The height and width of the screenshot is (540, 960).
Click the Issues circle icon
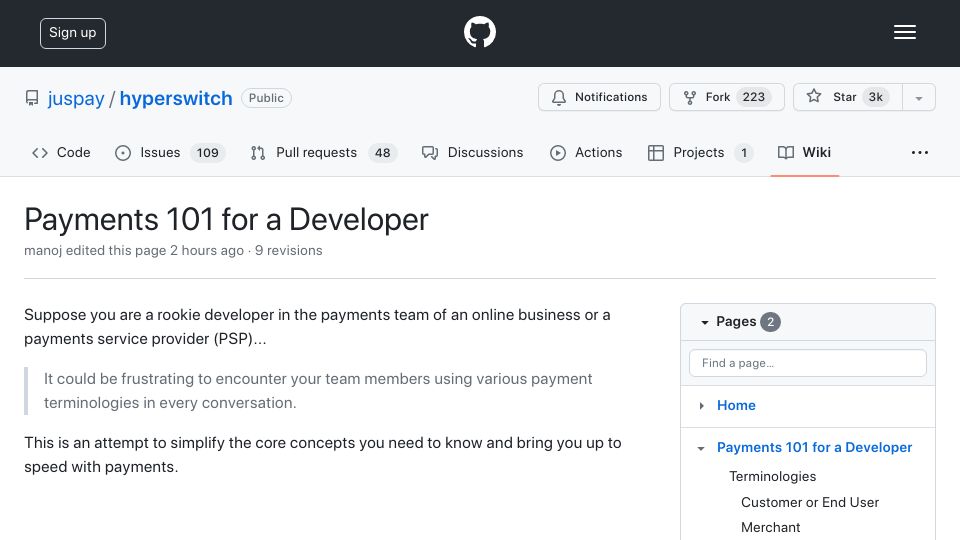122,152
